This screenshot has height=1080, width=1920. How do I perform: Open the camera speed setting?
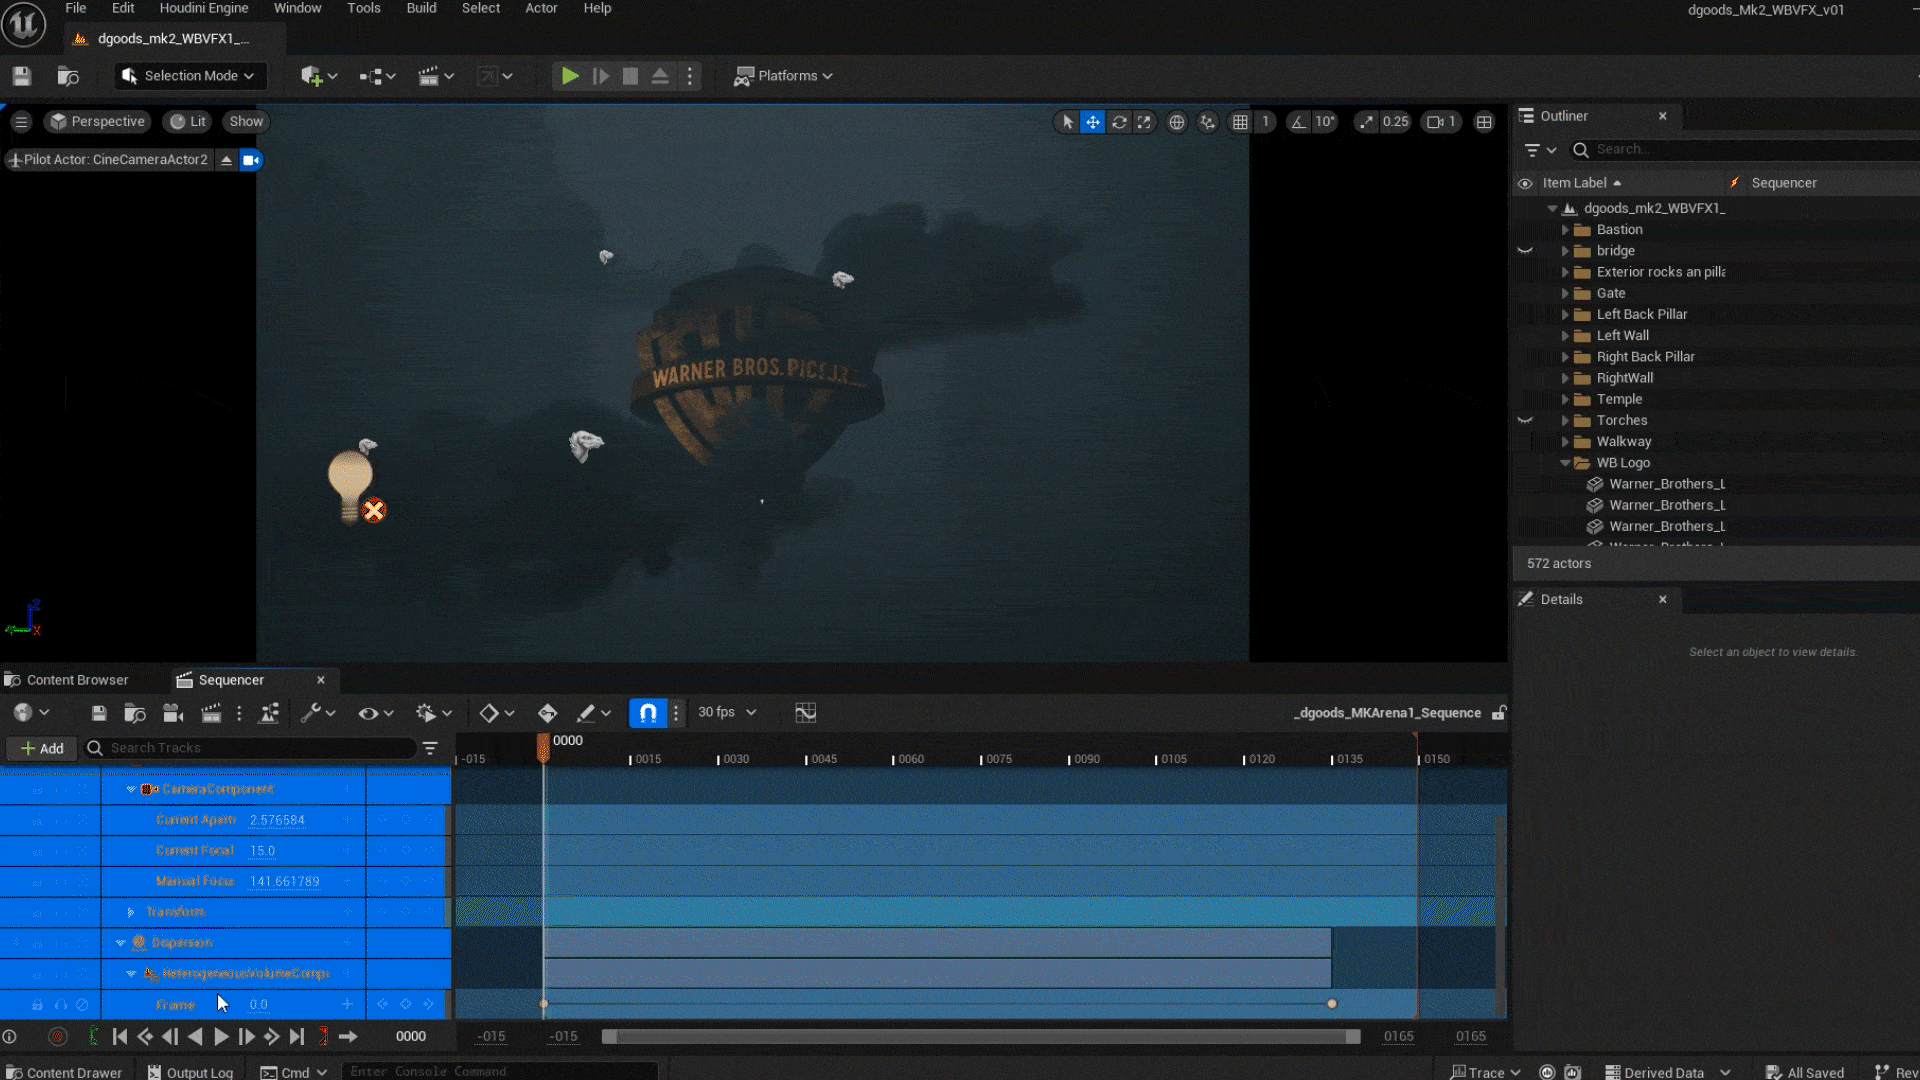tap(1441, 122)
